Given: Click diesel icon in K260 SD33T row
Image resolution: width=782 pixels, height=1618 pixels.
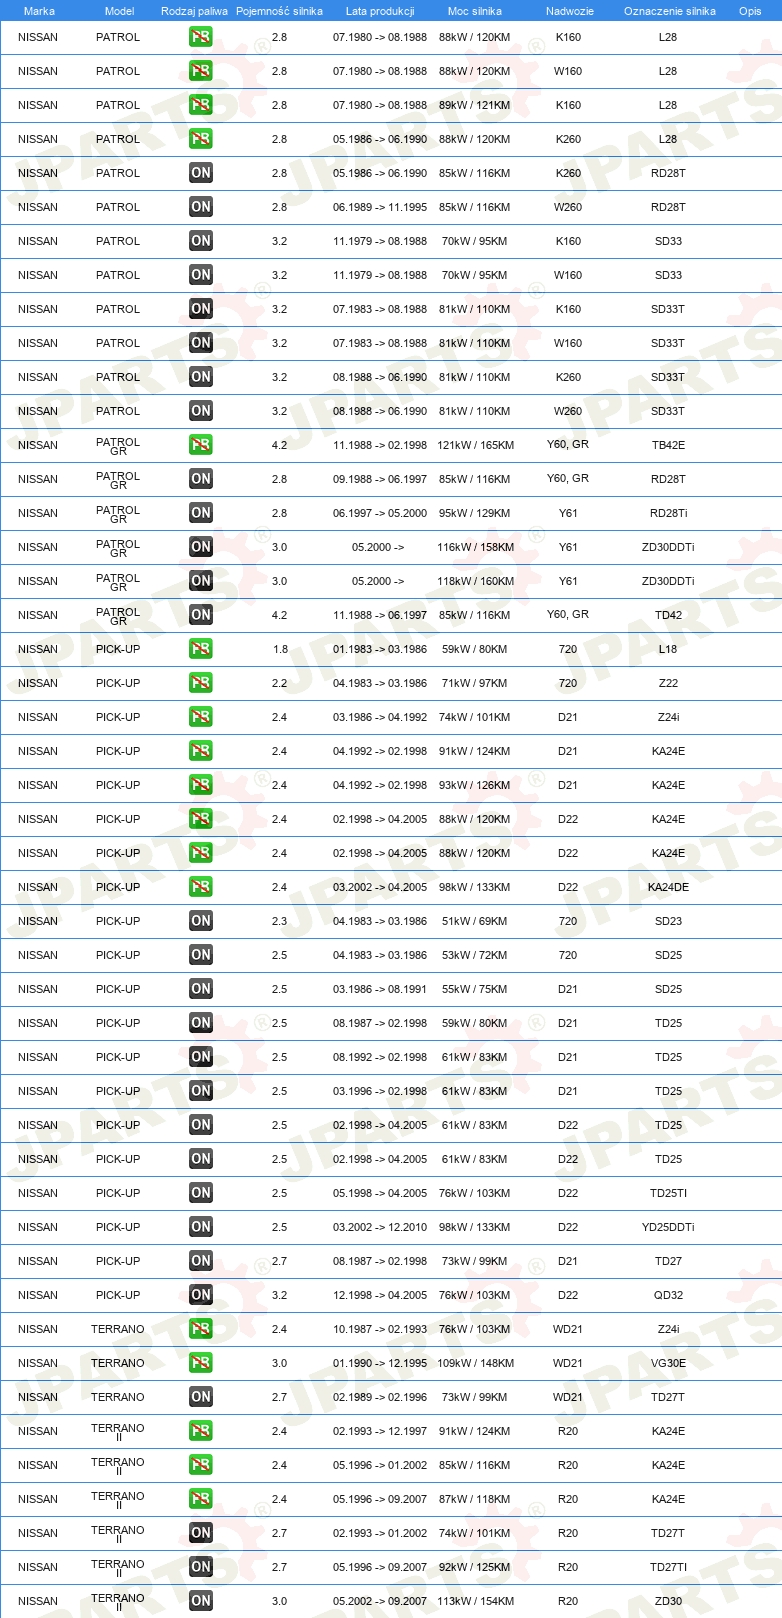Looking at the screenshot, I should 201,377.
